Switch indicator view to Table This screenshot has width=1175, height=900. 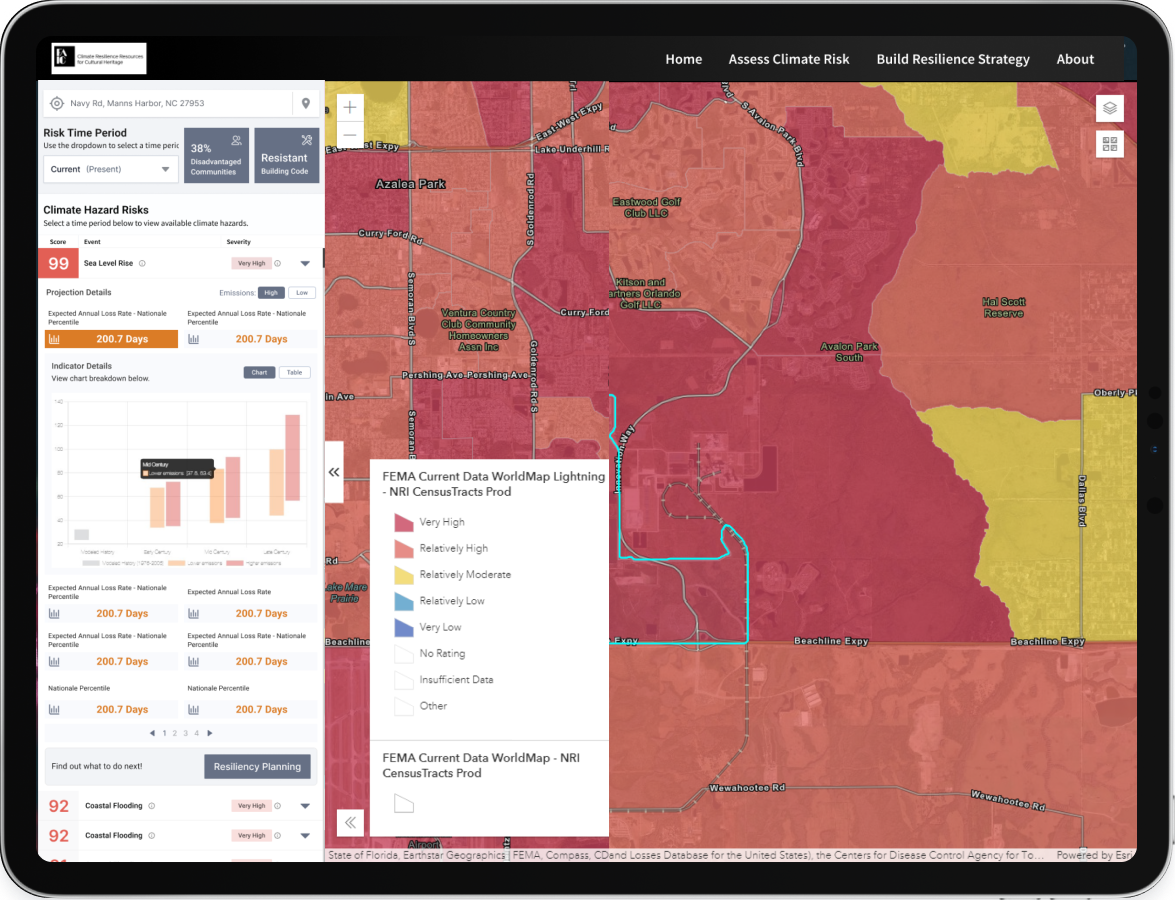coord(294,372)
